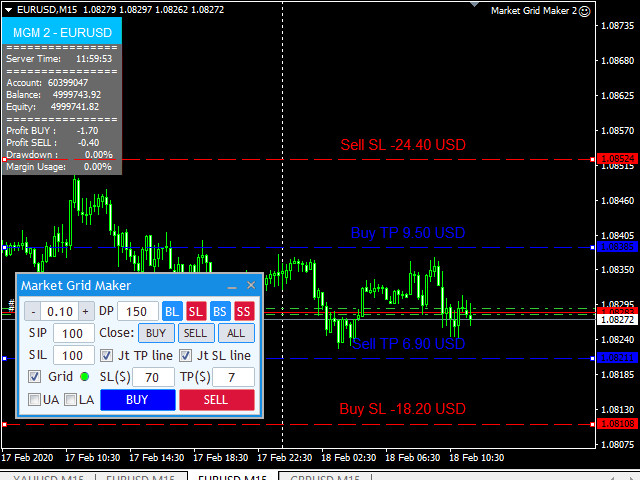Switch to the GBPUSD,M15 chart tab

click(x=325, y=476)
